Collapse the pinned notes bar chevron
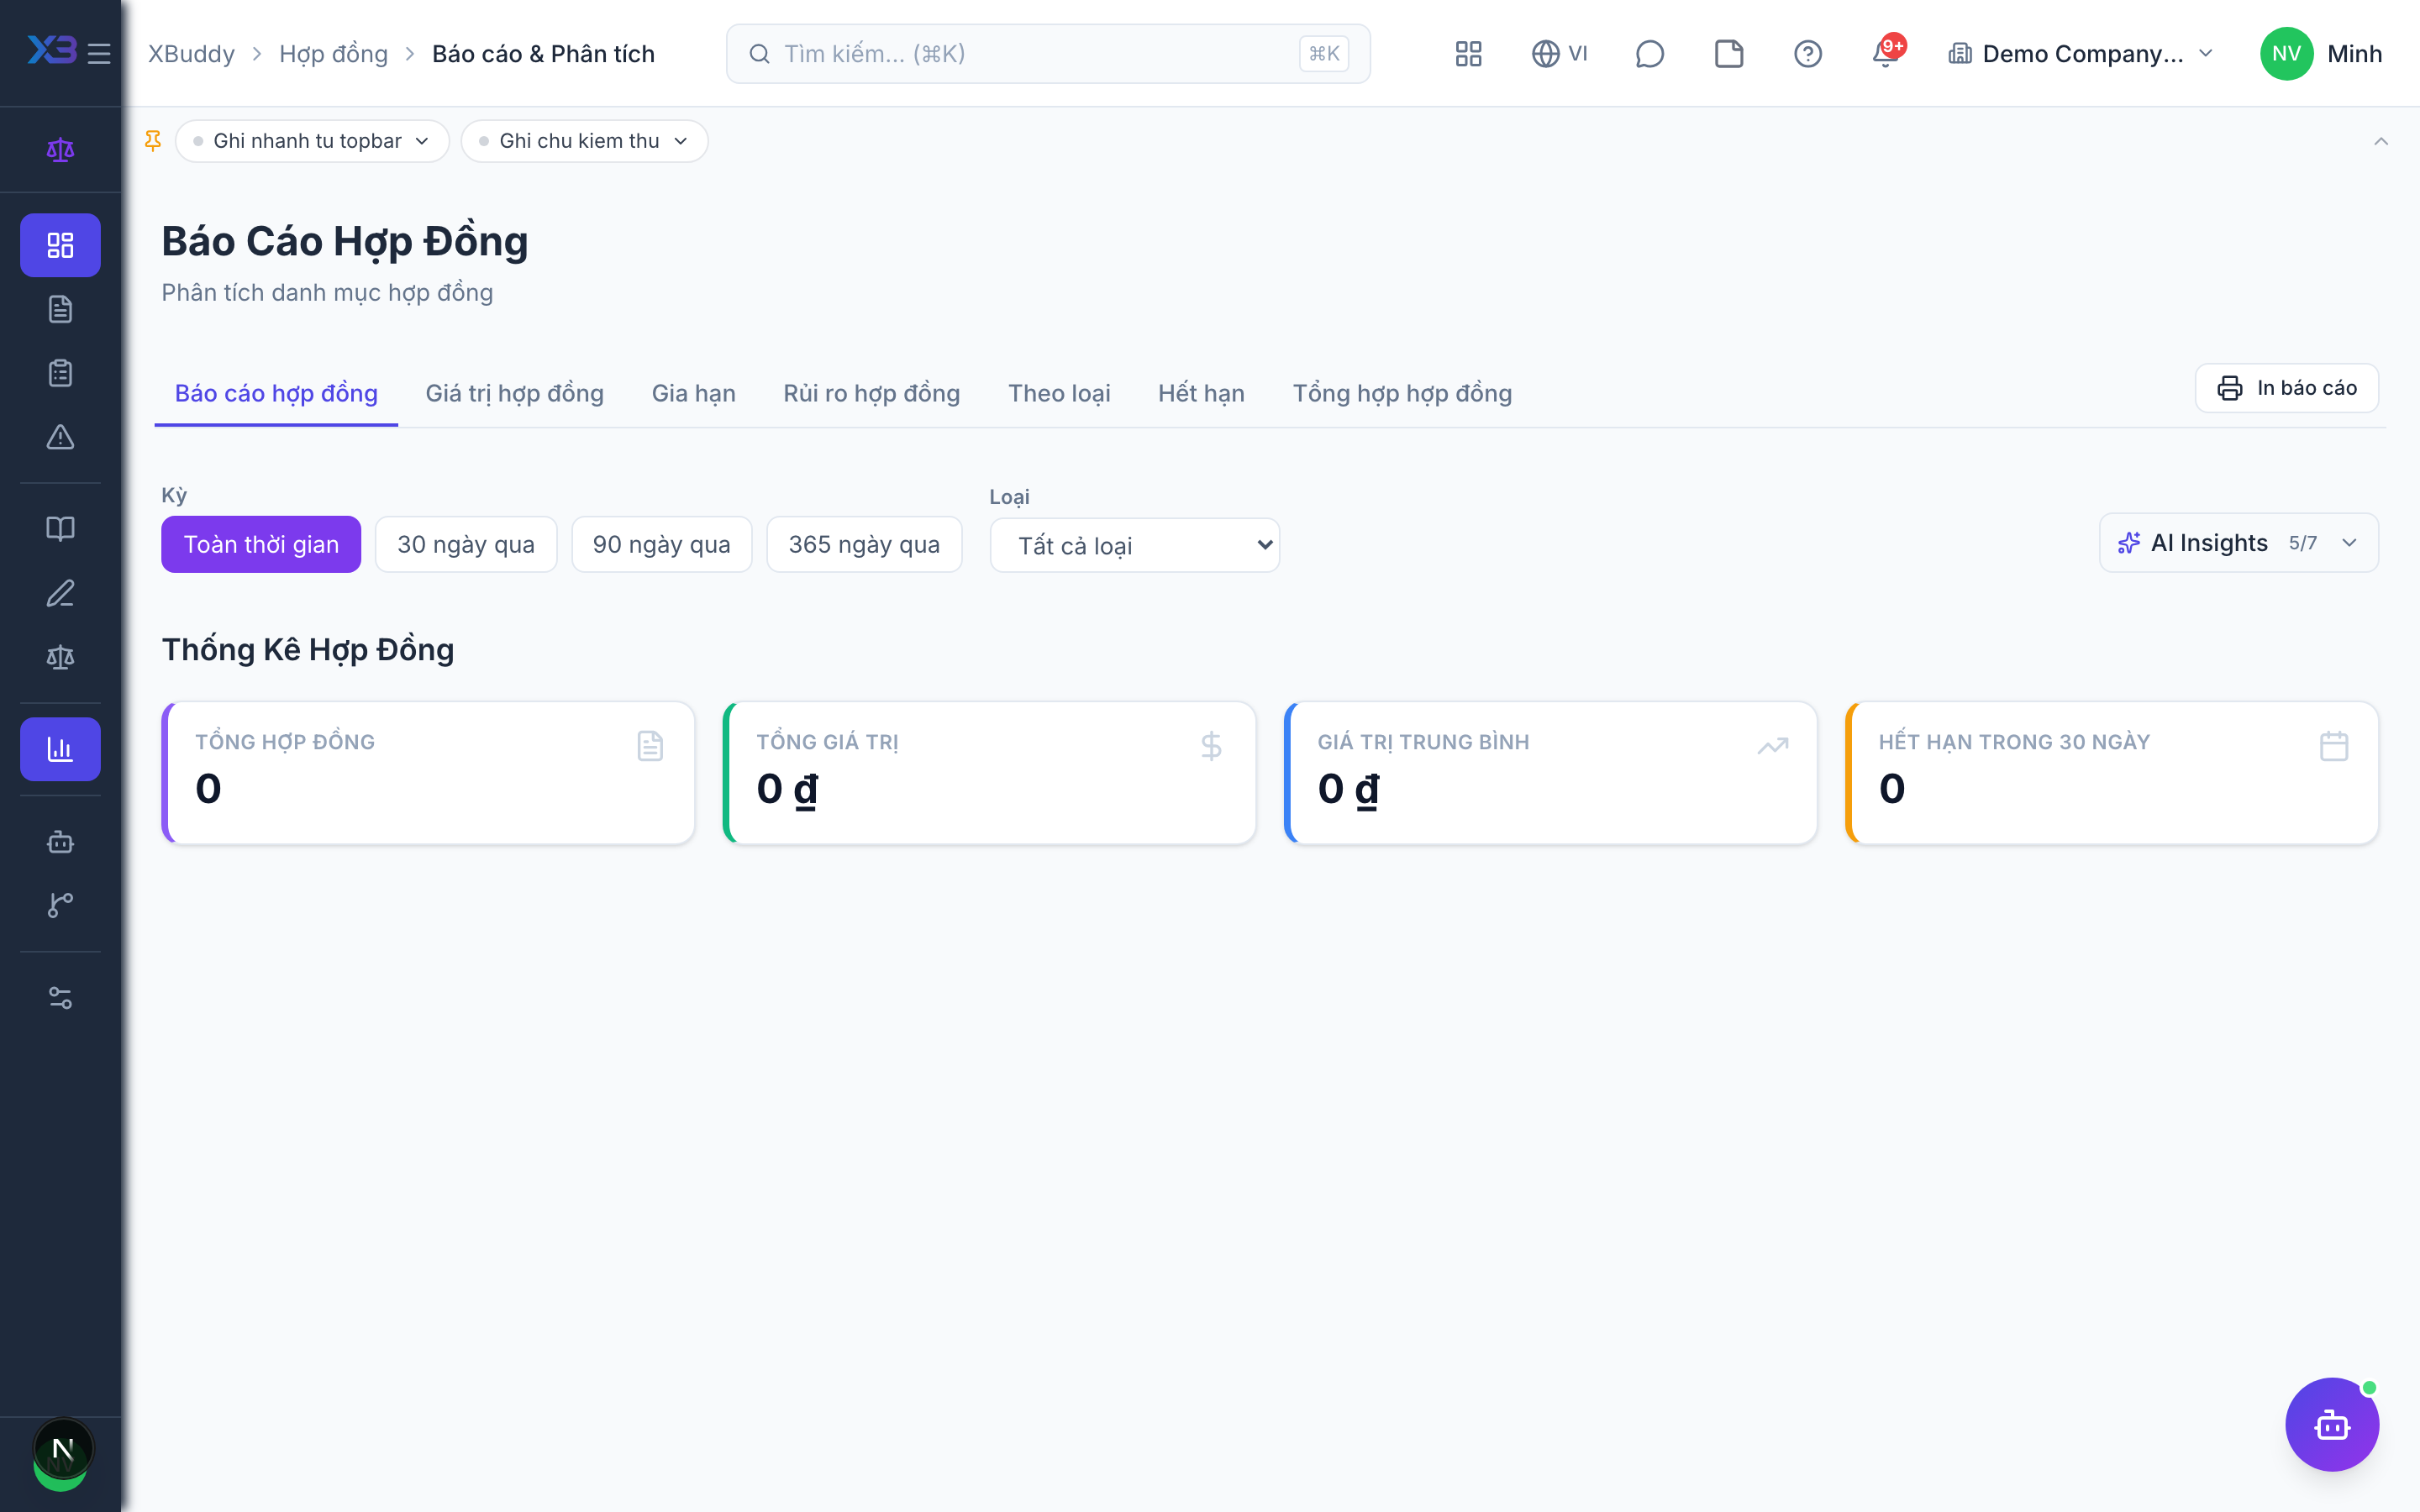This screenshot has height=1512, width=2420. (2381, 141)
